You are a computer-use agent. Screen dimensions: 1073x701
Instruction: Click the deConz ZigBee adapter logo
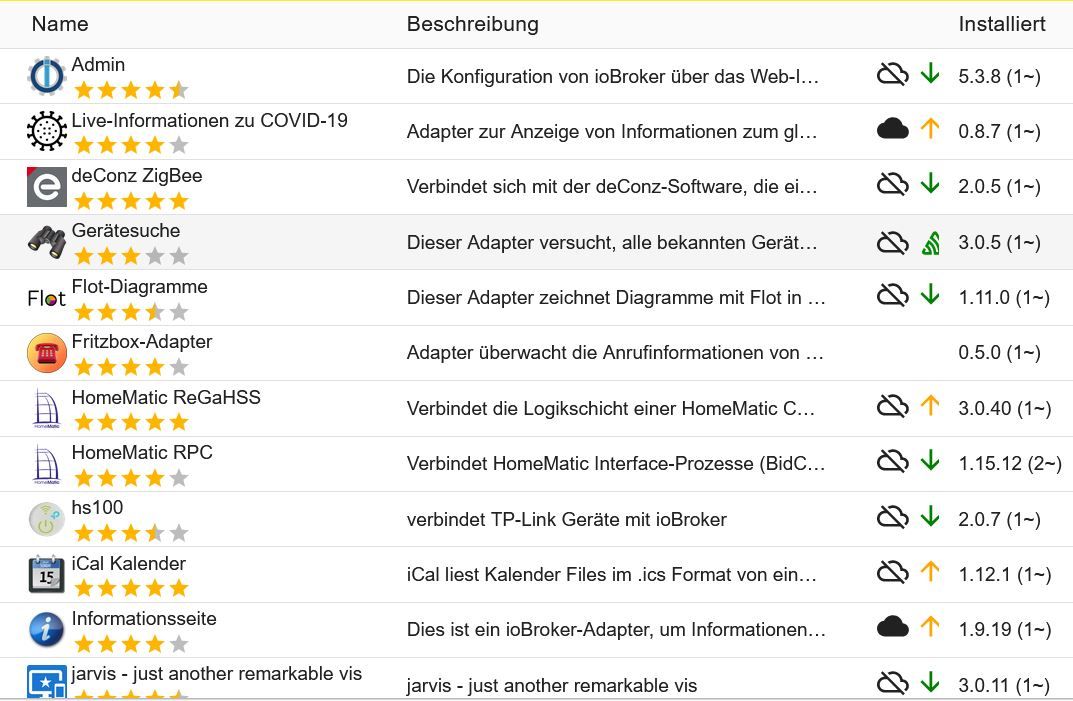point(46,187)
